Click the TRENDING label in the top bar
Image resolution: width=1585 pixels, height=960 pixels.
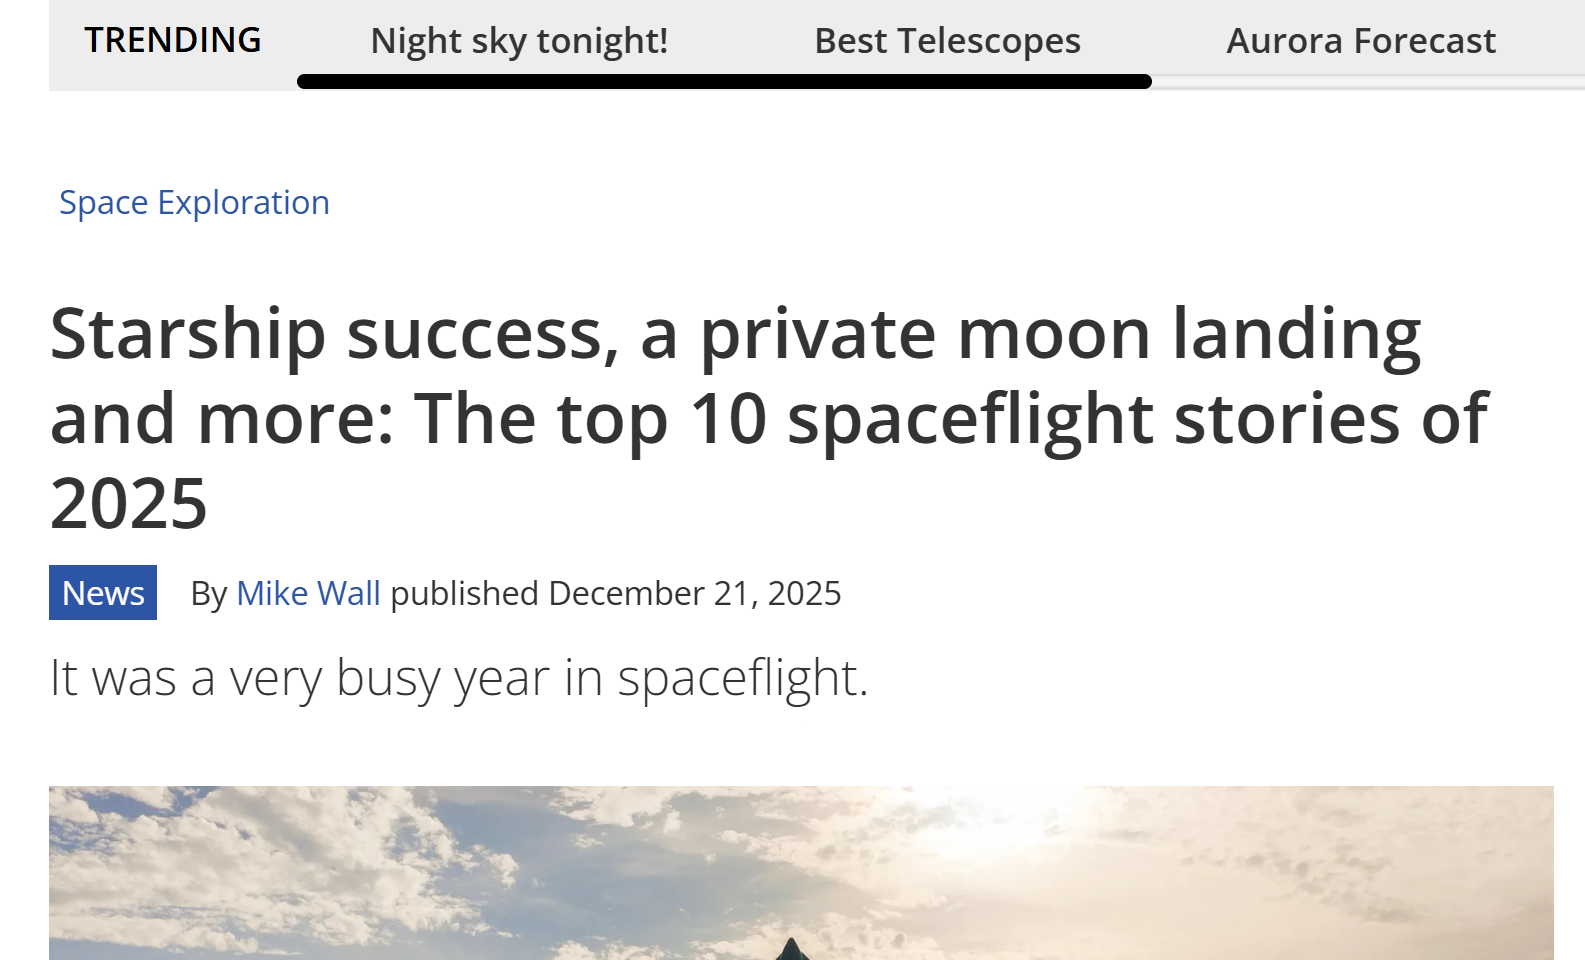[x=172, y=40]
